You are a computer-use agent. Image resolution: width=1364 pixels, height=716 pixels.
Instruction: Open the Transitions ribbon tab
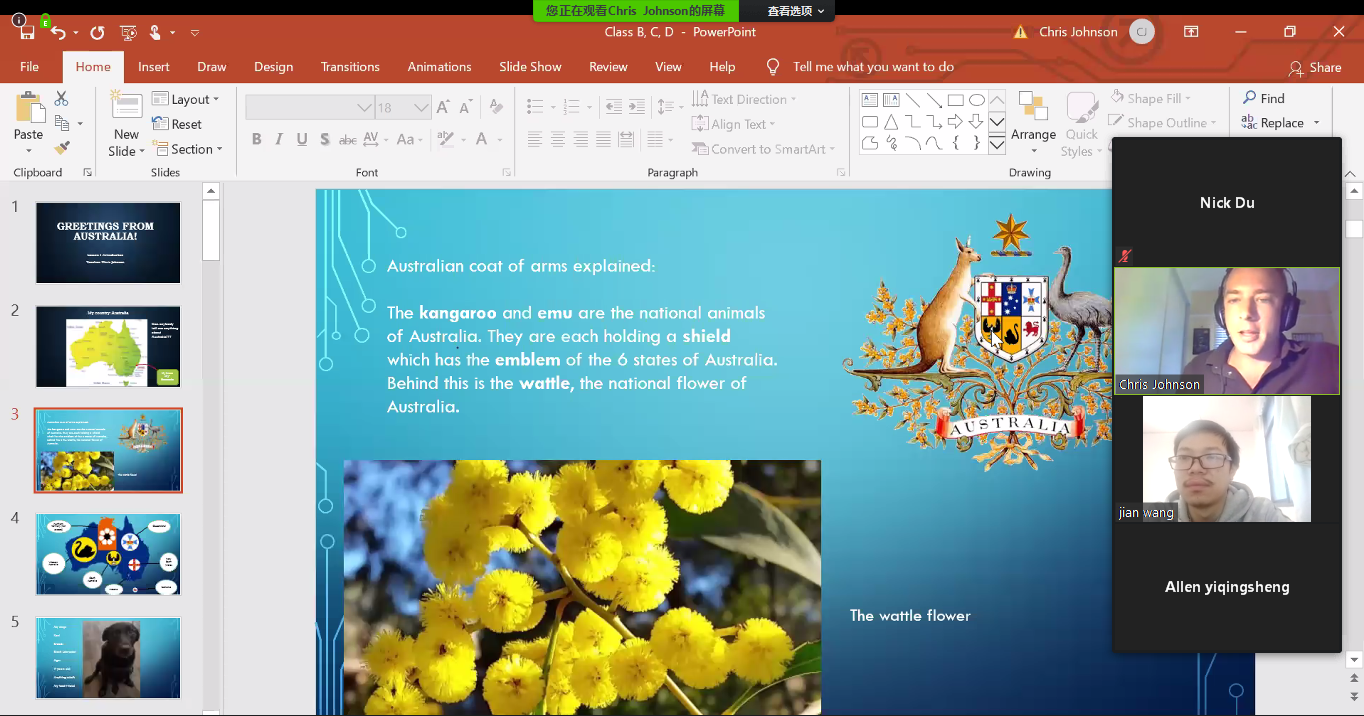coord(350,67)
